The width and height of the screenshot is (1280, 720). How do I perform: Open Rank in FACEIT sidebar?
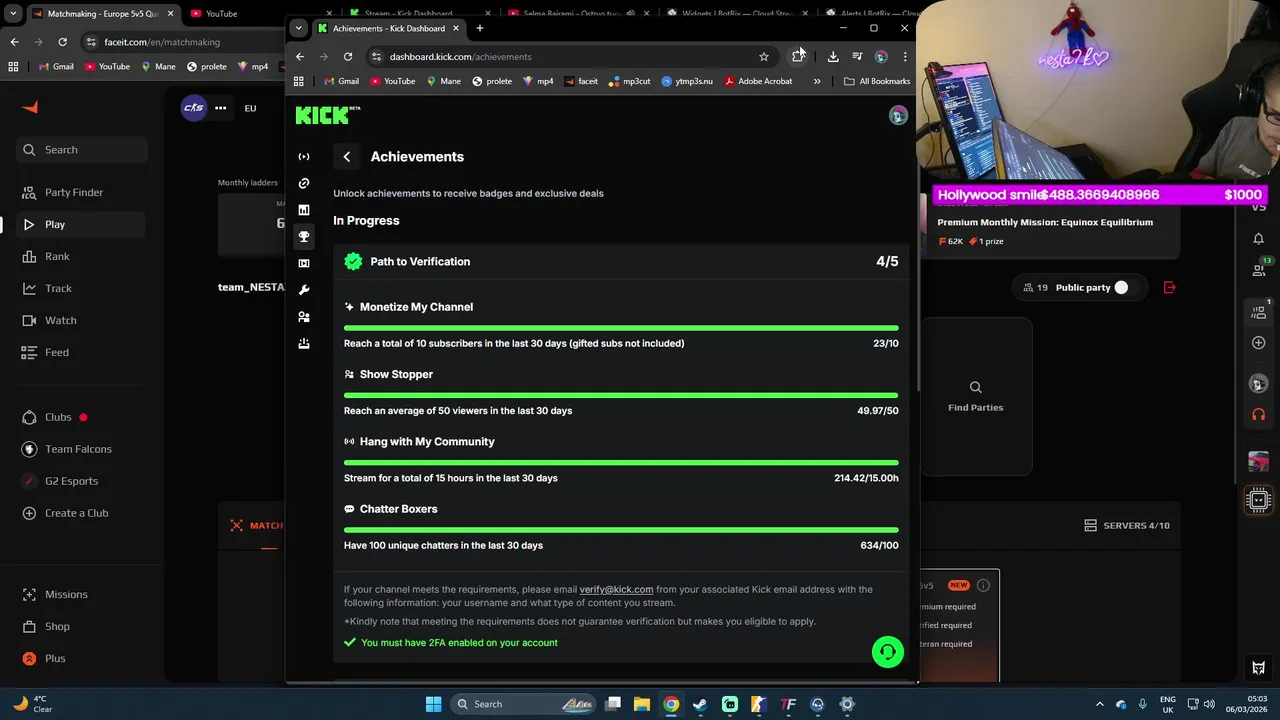(82, 257)
